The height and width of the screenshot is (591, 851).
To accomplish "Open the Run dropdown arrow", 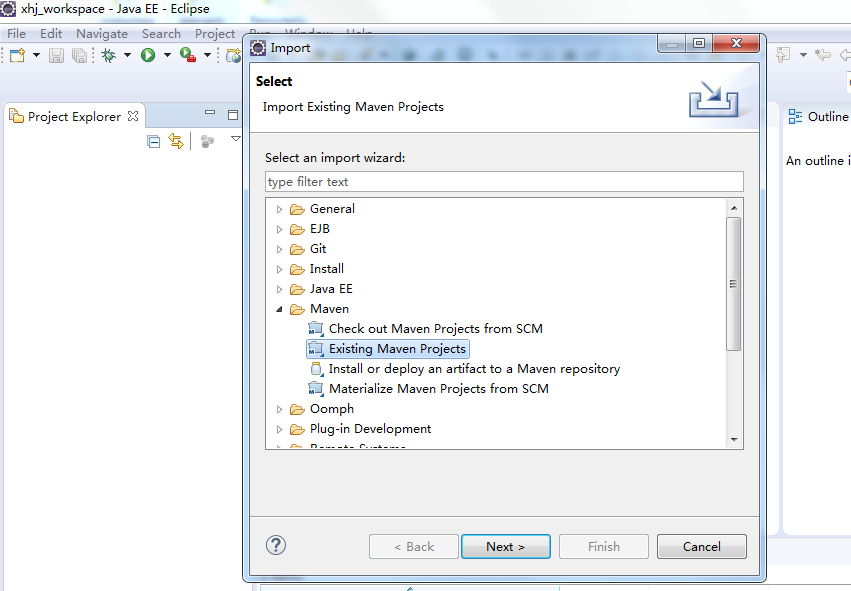I will [x=167, y=55].
